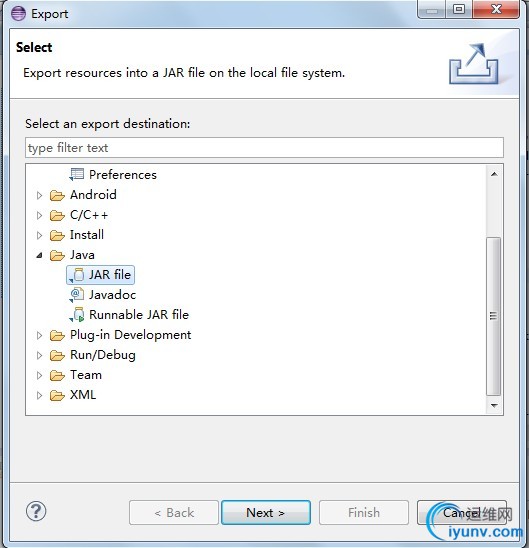Click the Android folder icon
Image resolution: width=529 pixels, height=548 pixels.
(57, 195)
